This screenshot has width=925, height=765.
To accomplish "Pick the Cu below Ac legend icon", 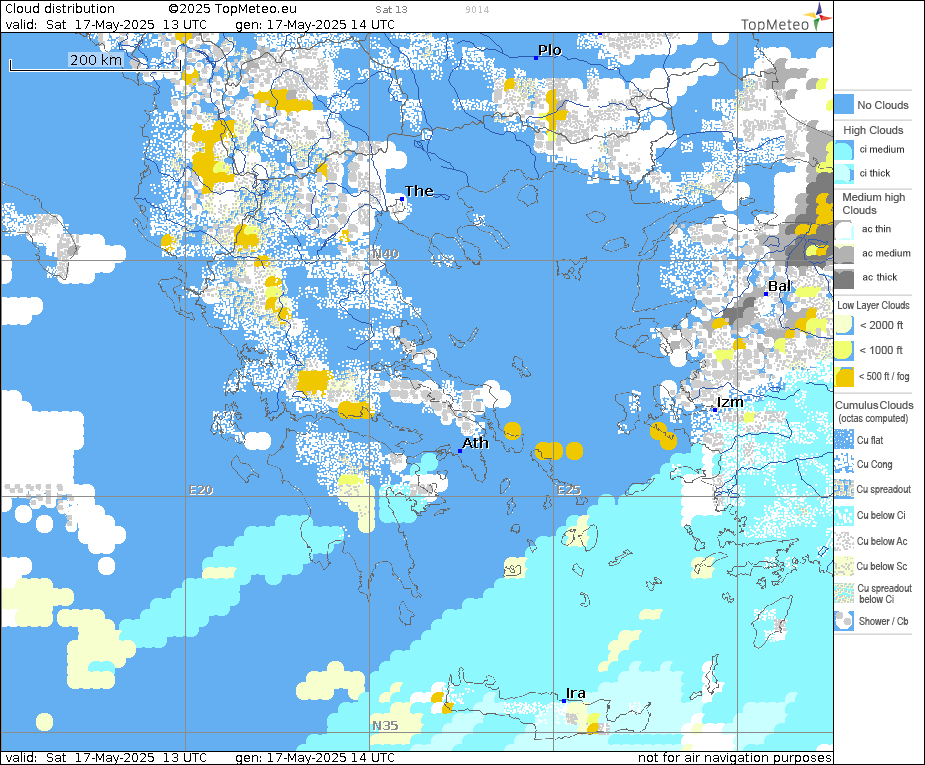I will [x=844, y=541].
